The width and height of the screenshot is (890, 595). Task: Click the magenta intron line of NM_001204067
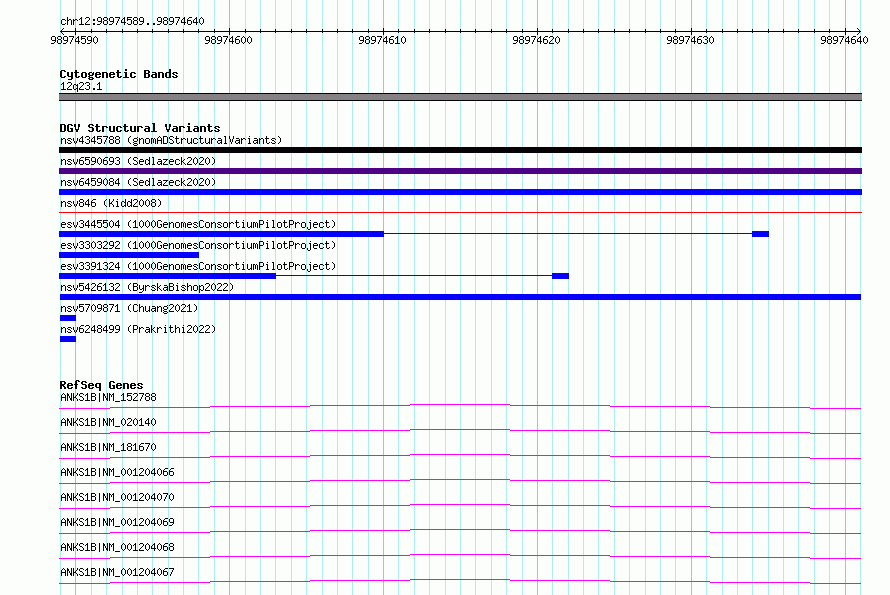[x=460, y=581]
